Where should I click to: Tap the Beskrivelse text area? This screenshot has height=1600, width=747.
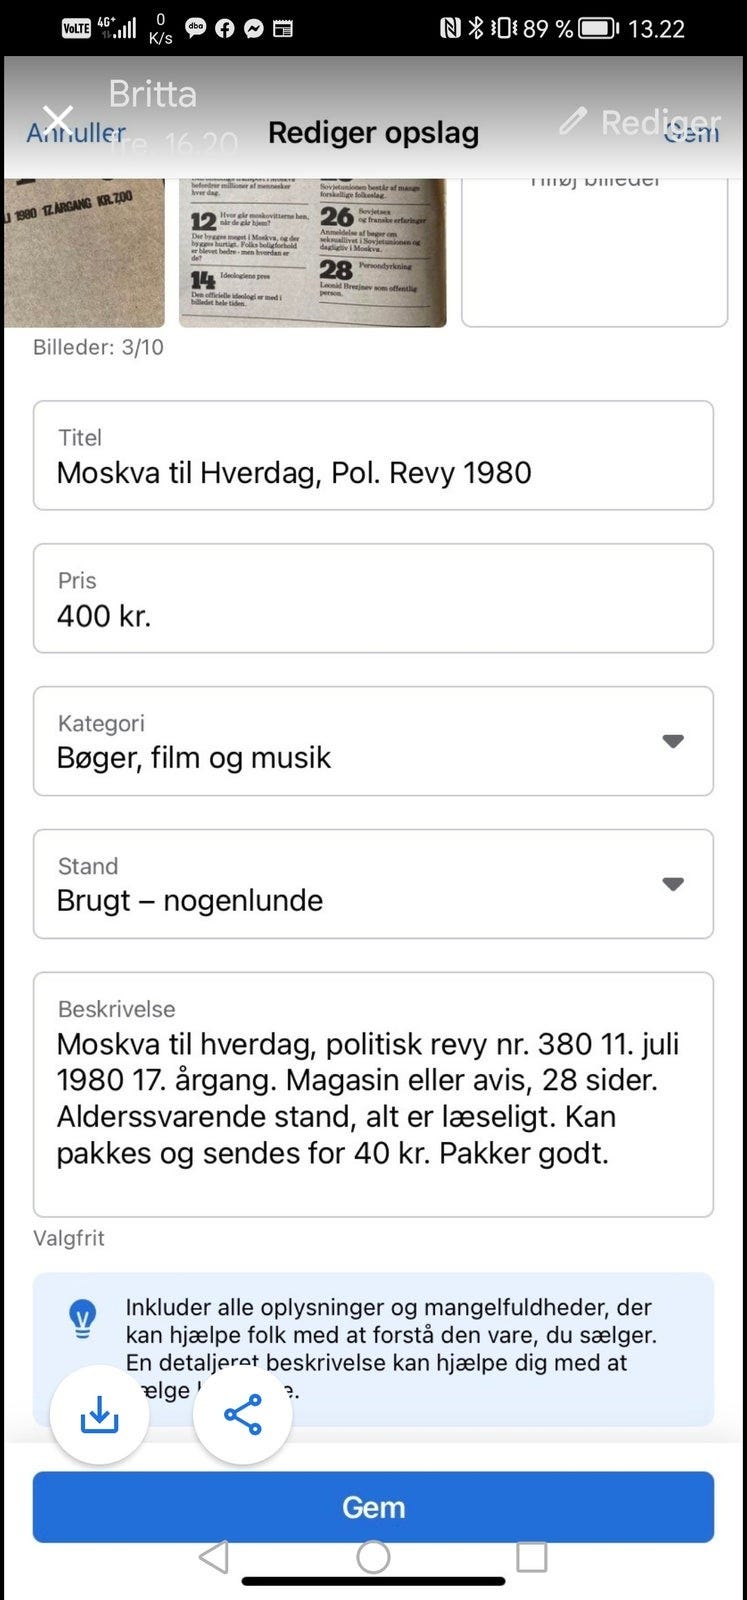[372, 1094]
